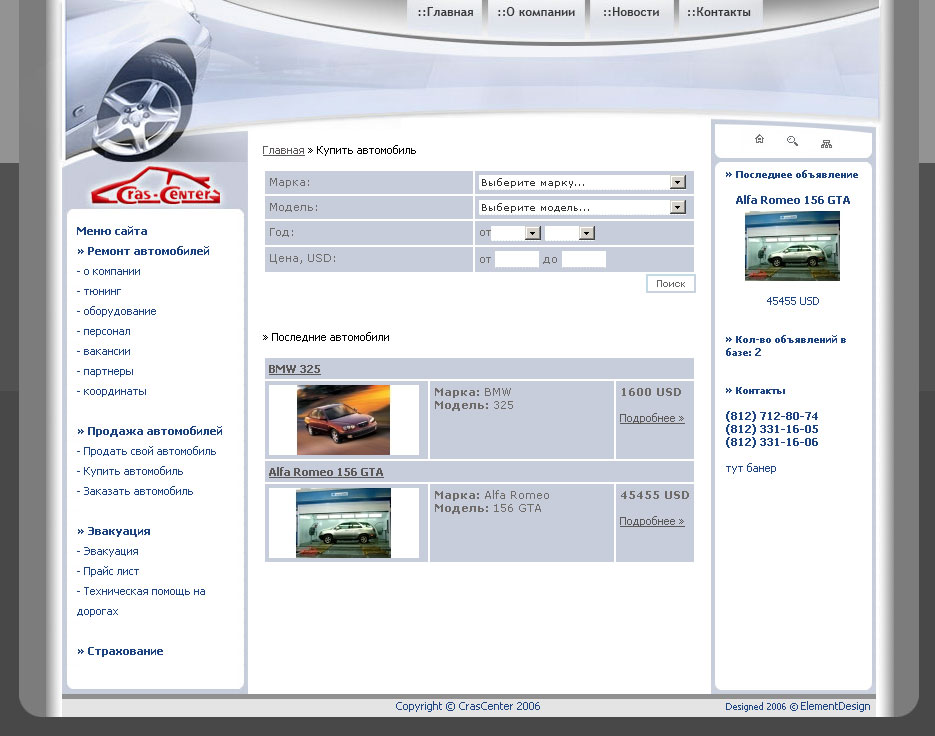935x736 pixels.
Task: Expand the Марка brand dropdown
Action: point(581,183)
